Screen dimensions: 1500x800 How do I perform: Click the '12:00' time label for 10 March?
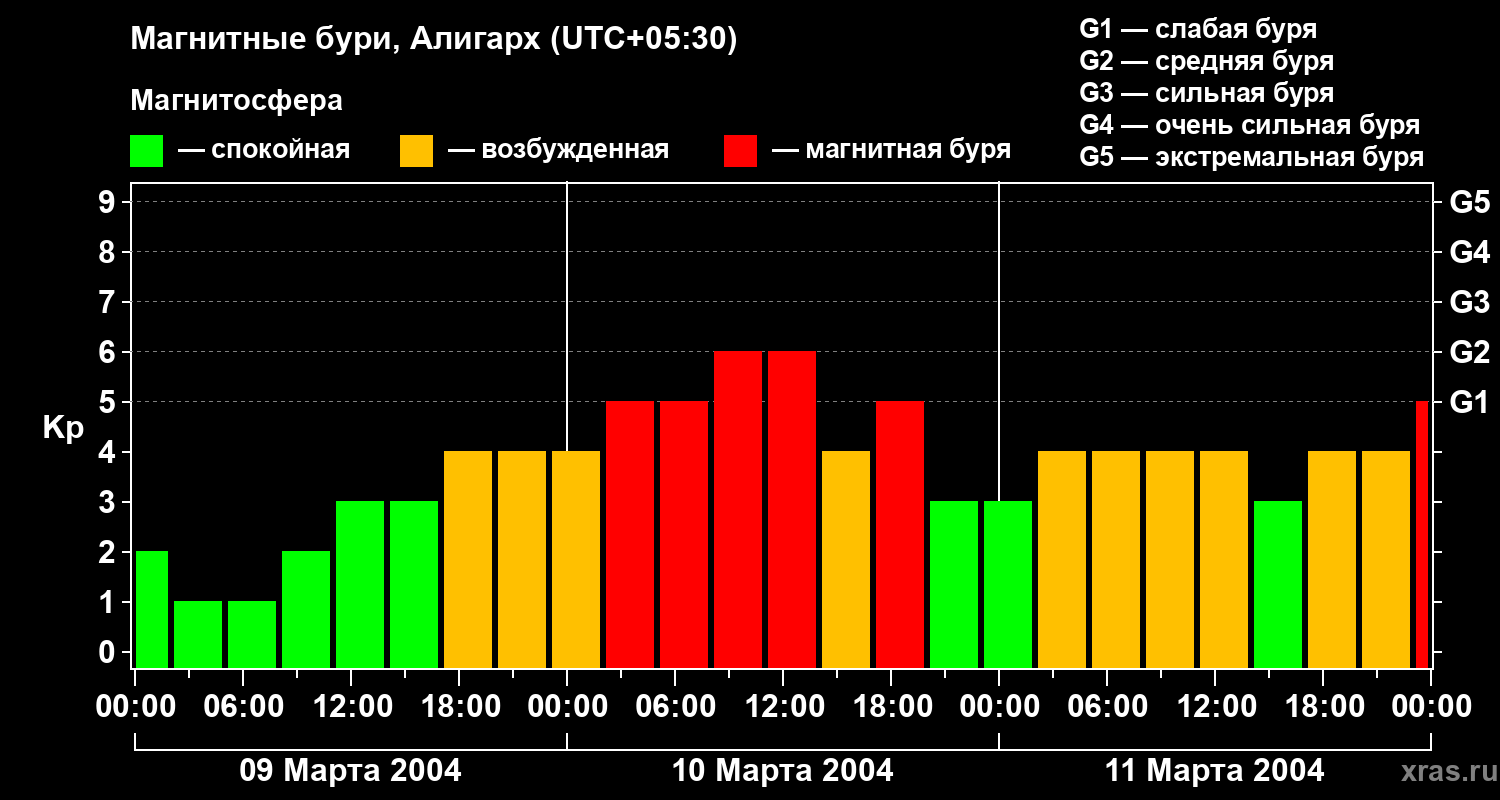783,707
